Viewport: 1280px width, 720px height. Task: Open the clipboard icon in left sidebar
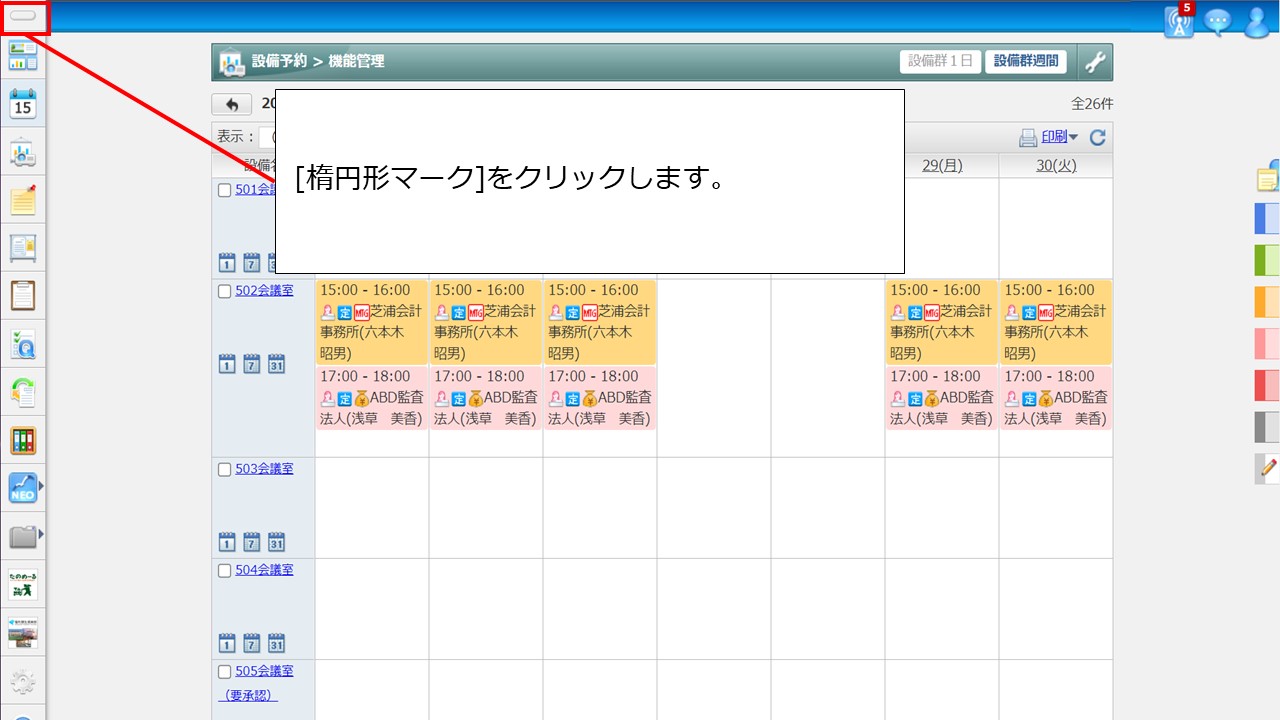pos(22,296)
